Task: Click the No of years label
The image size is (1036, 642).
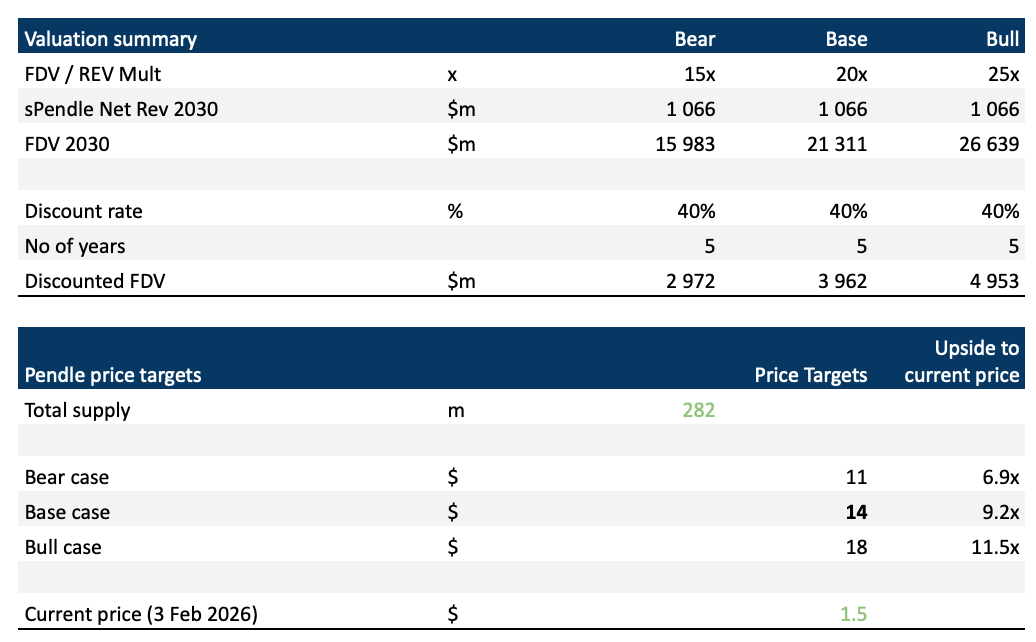Action: (x=75, y=245)
